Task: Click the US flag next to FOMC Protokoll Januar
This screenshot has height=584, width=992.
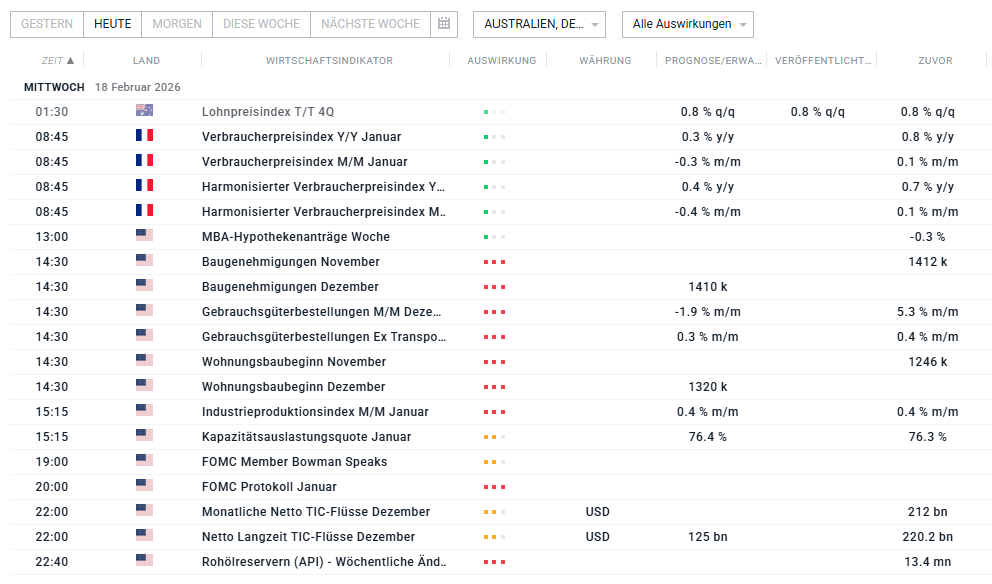Action: coord(144,486)
